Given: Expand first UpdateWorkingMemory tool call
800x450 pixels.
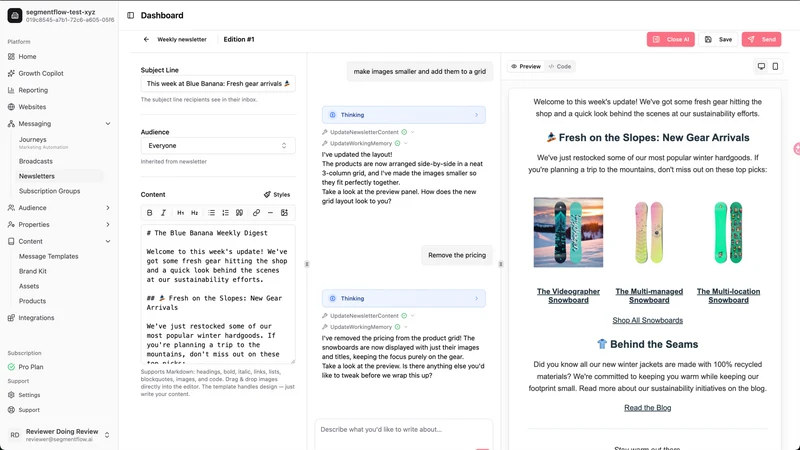Looking at the screenshot, I should (x=364, y=143).
